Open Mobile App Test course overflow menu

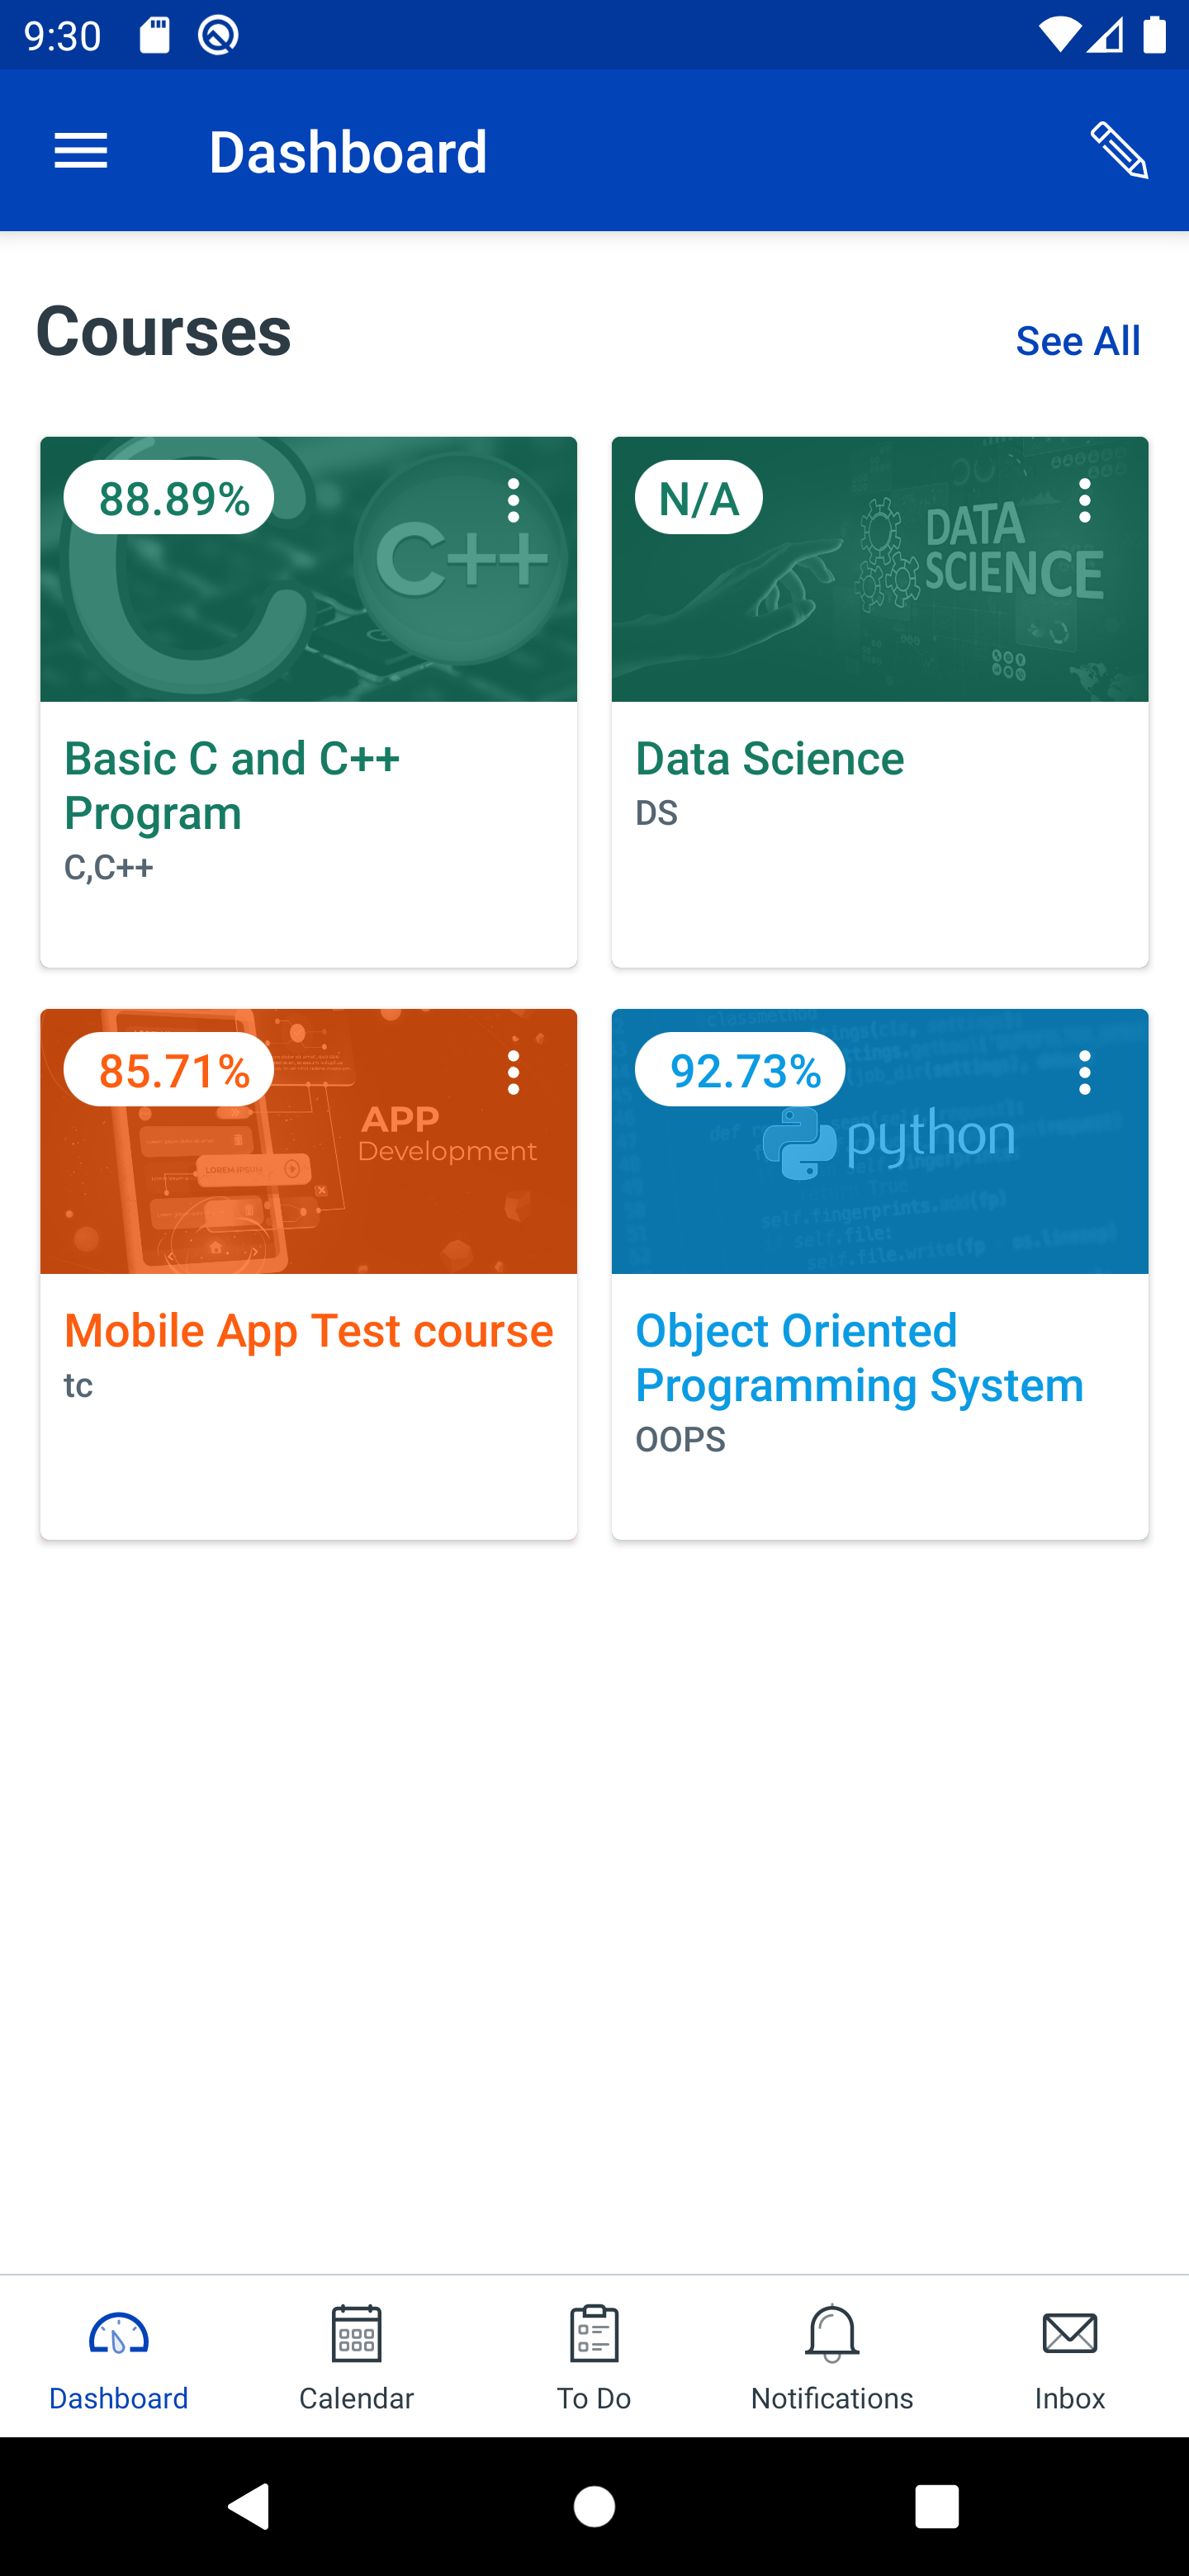[513, 1072]
